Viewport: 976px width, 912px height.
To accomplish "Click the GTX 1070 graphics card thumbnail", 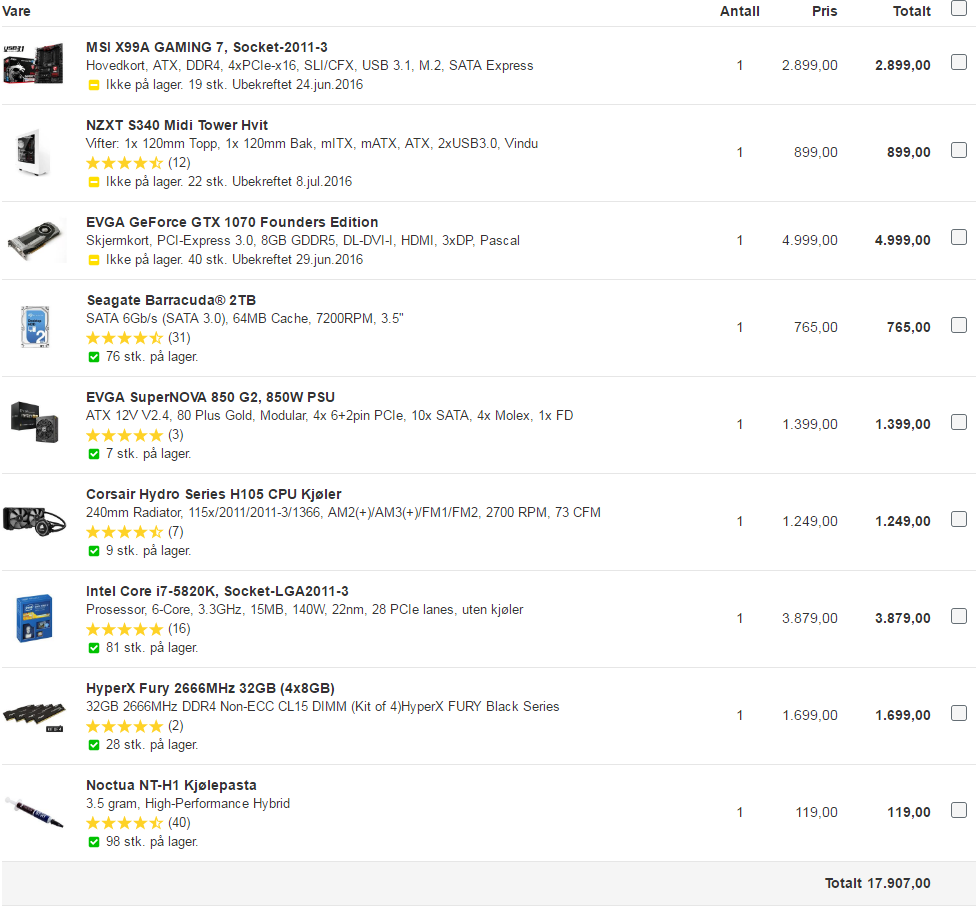I will (x=35, y=240).
